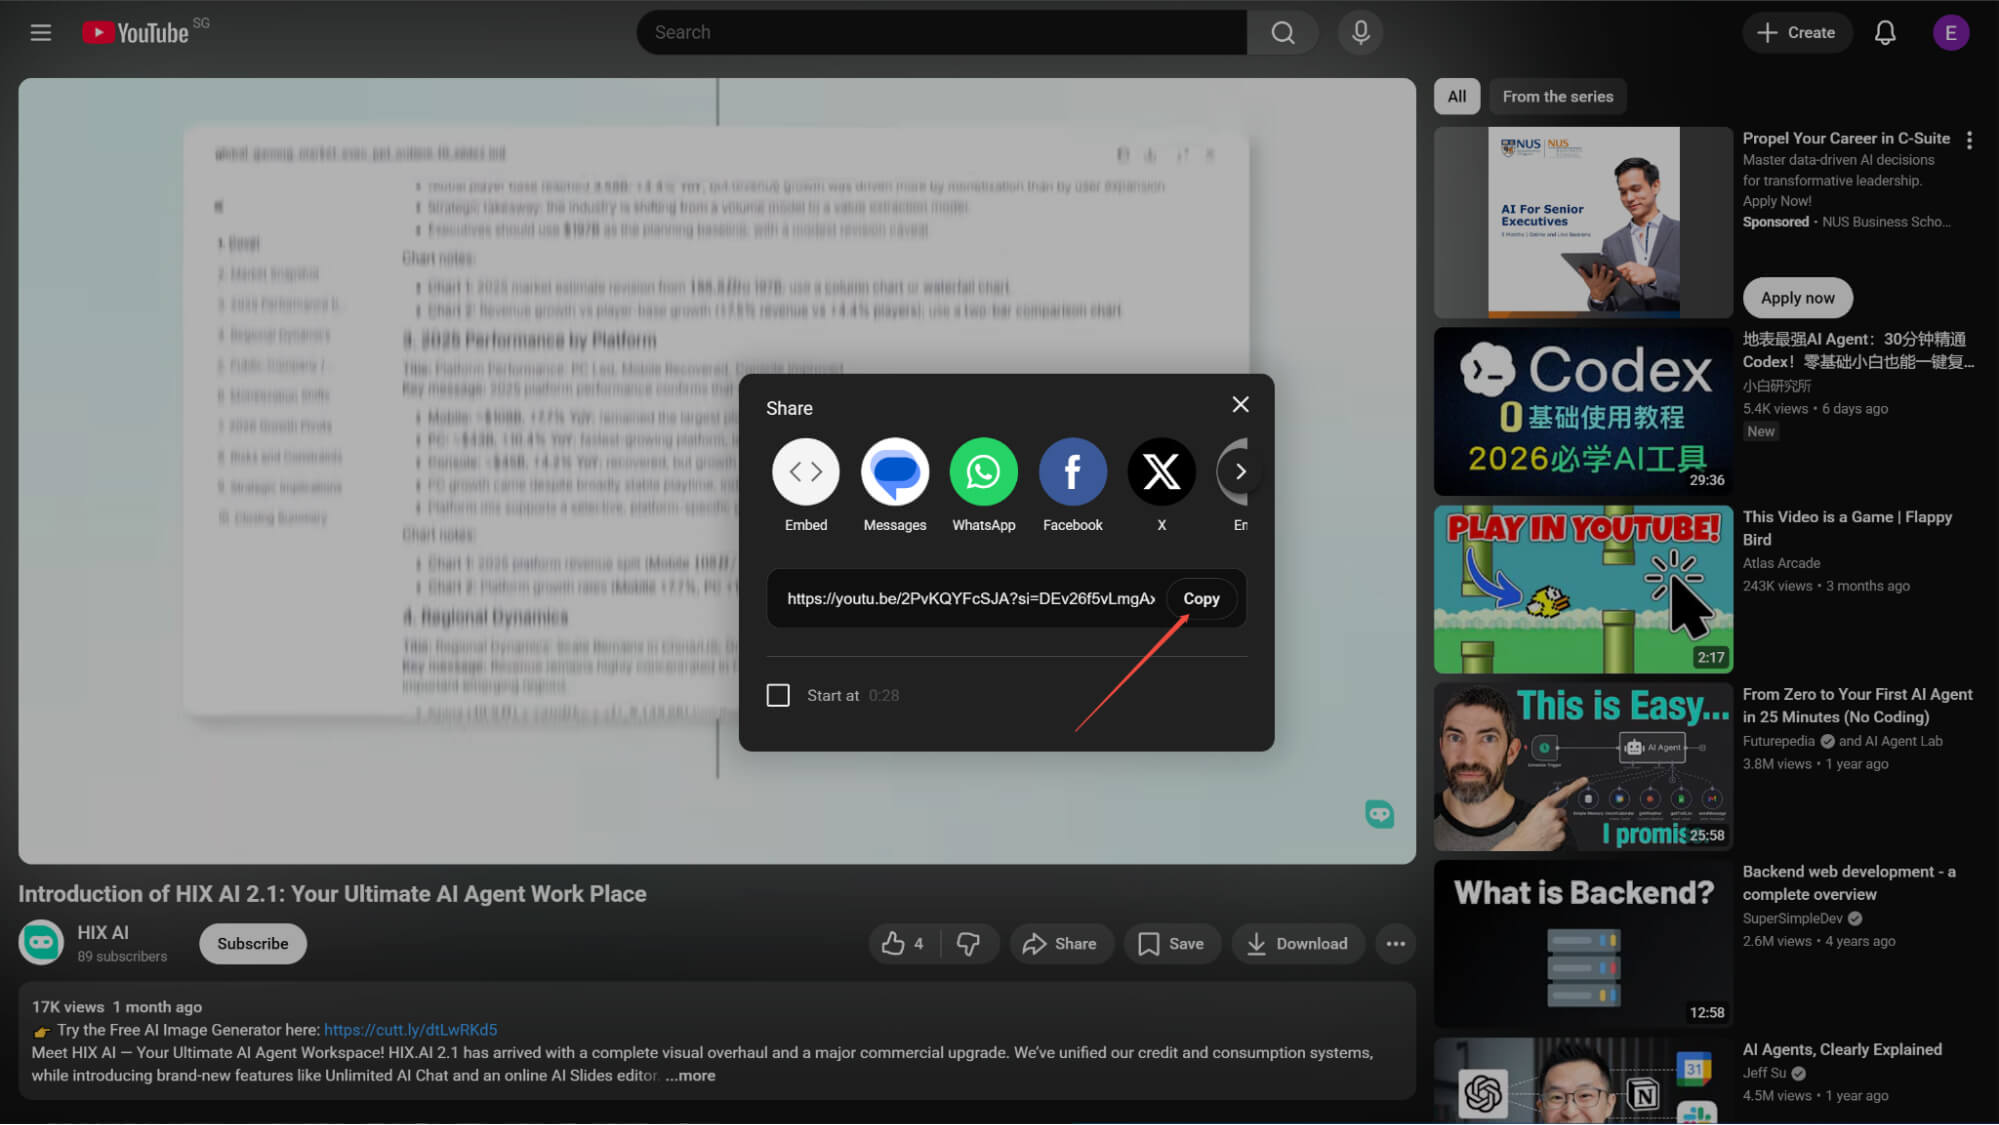Open 'From Zero to Your First AI Agent' title
The image size is (1999, 1125).
click(1857, 706)
